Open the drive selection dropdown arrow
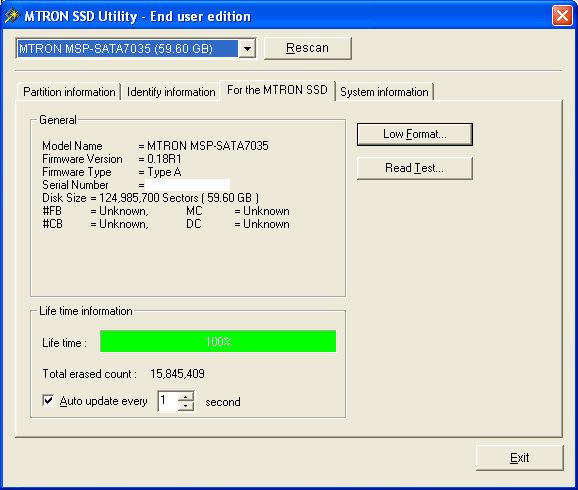578x490 pixels. click(x=247, y=49)
